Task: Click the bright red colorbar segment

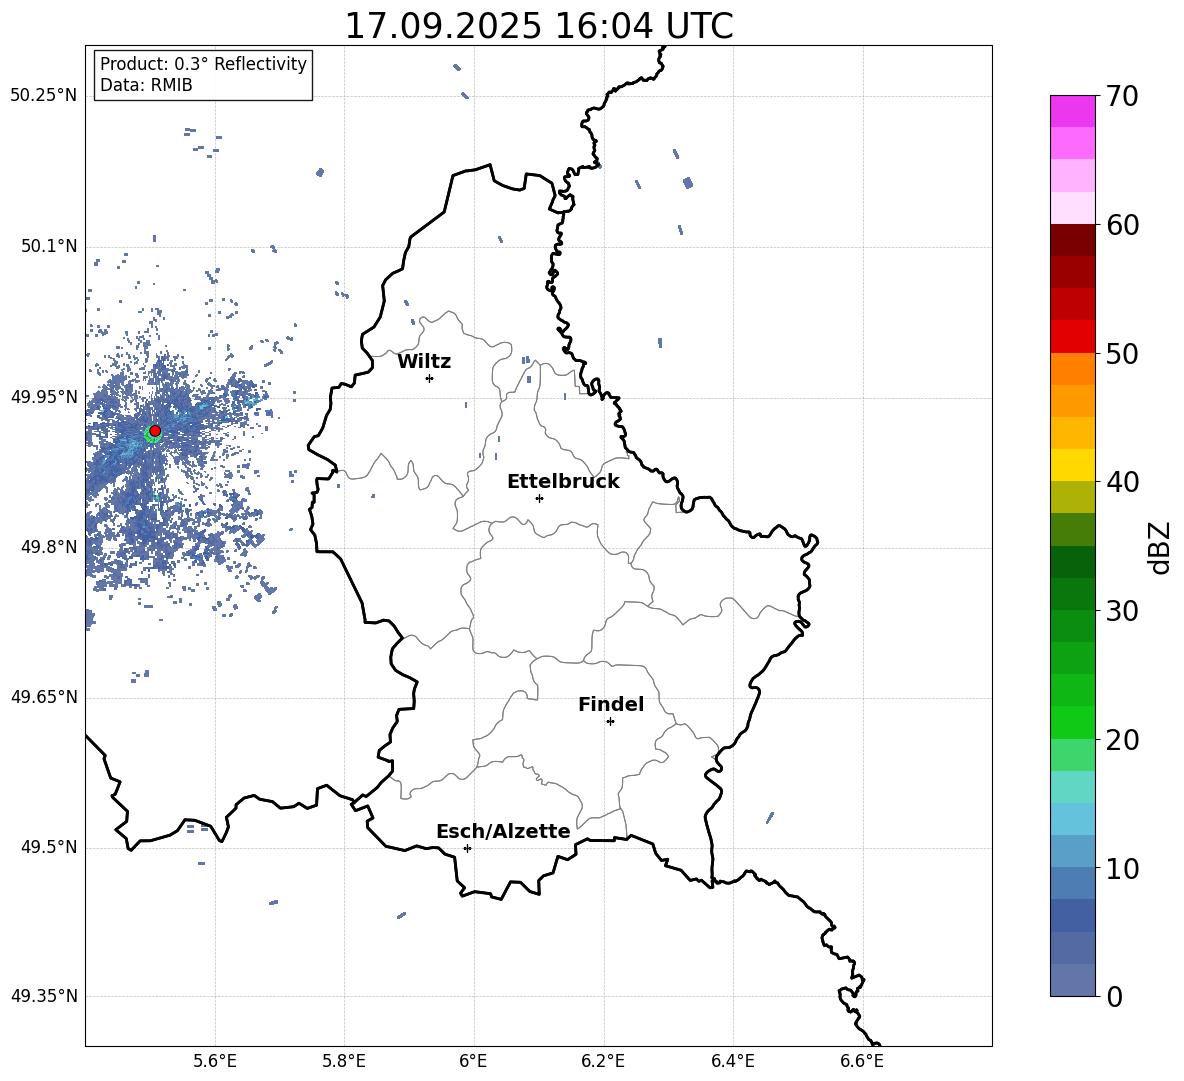Action: point(1072,337)
